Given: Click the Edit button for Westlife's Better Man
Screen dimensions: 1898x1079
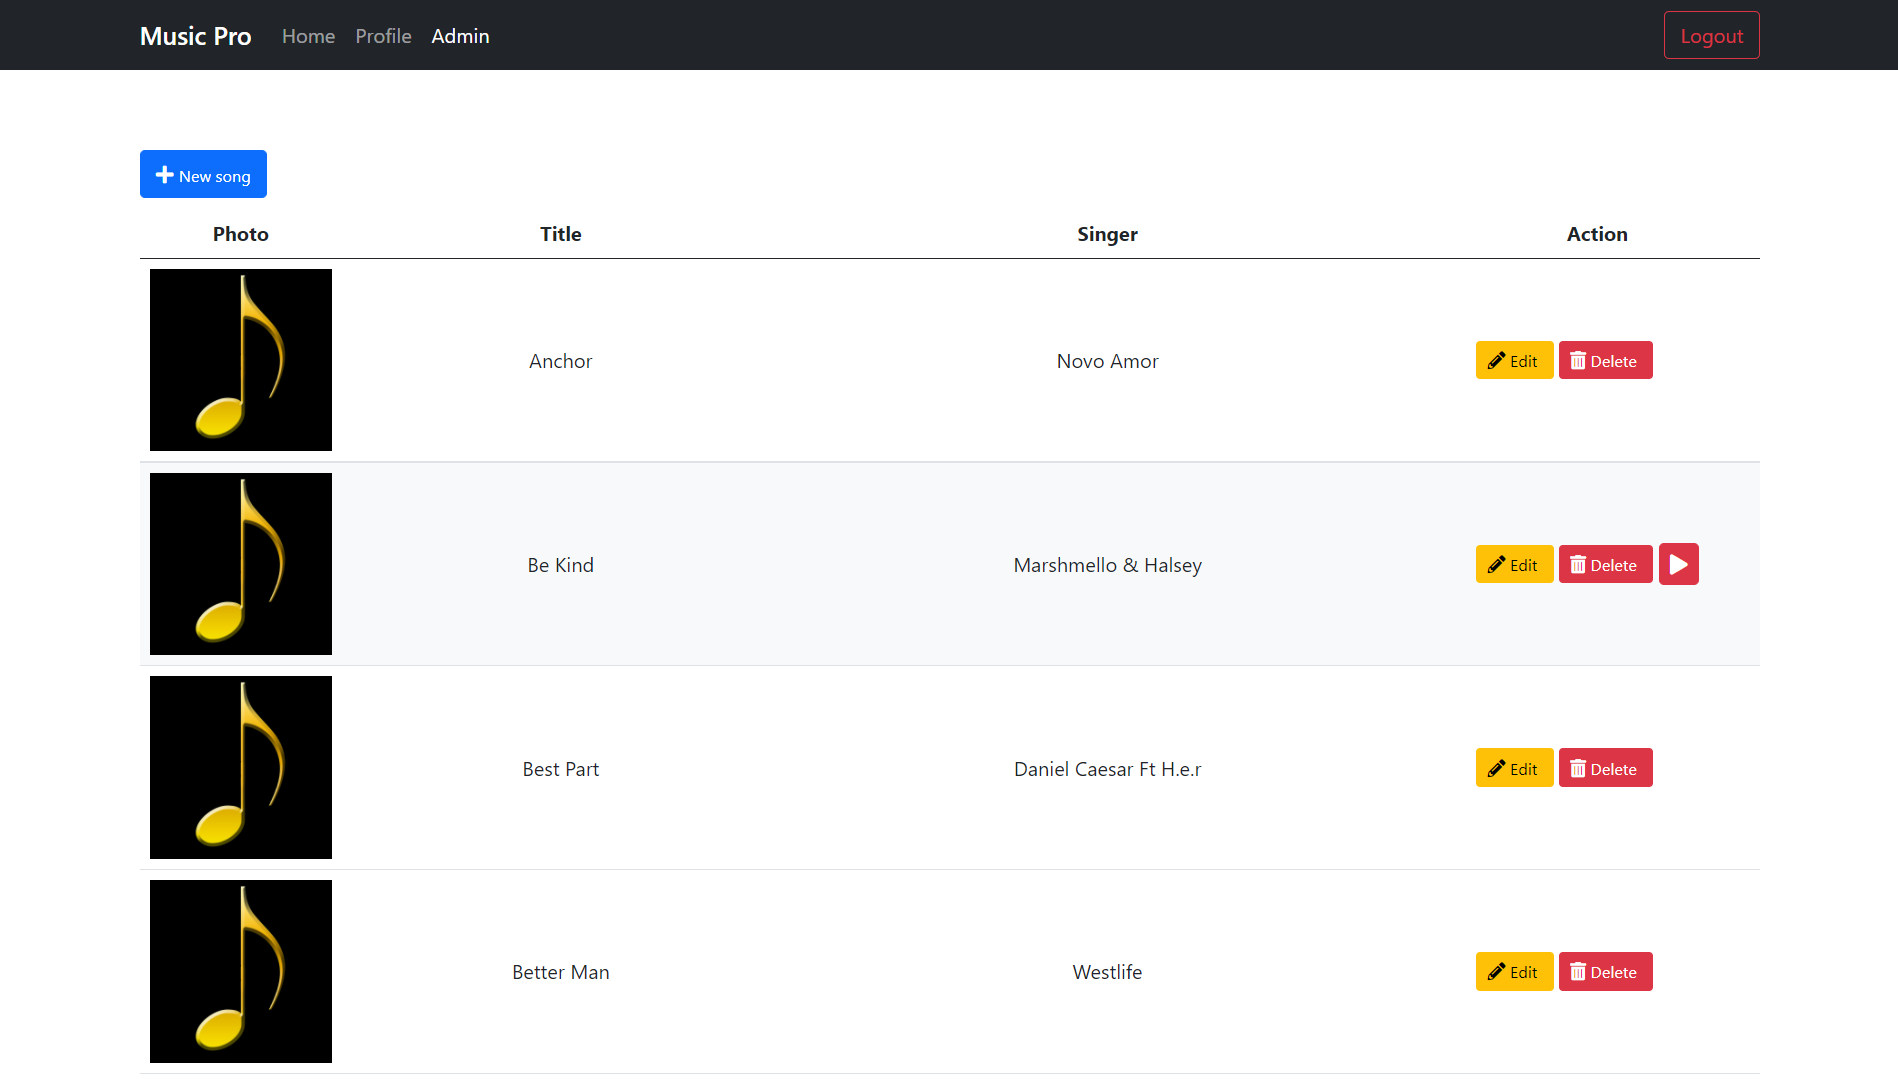Looking at the screenshot, I should tap(1514, 971).
